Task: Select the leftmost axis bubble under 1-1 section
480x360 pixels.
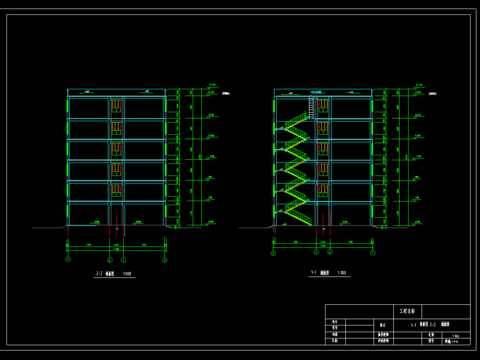Action: point(273,253)
